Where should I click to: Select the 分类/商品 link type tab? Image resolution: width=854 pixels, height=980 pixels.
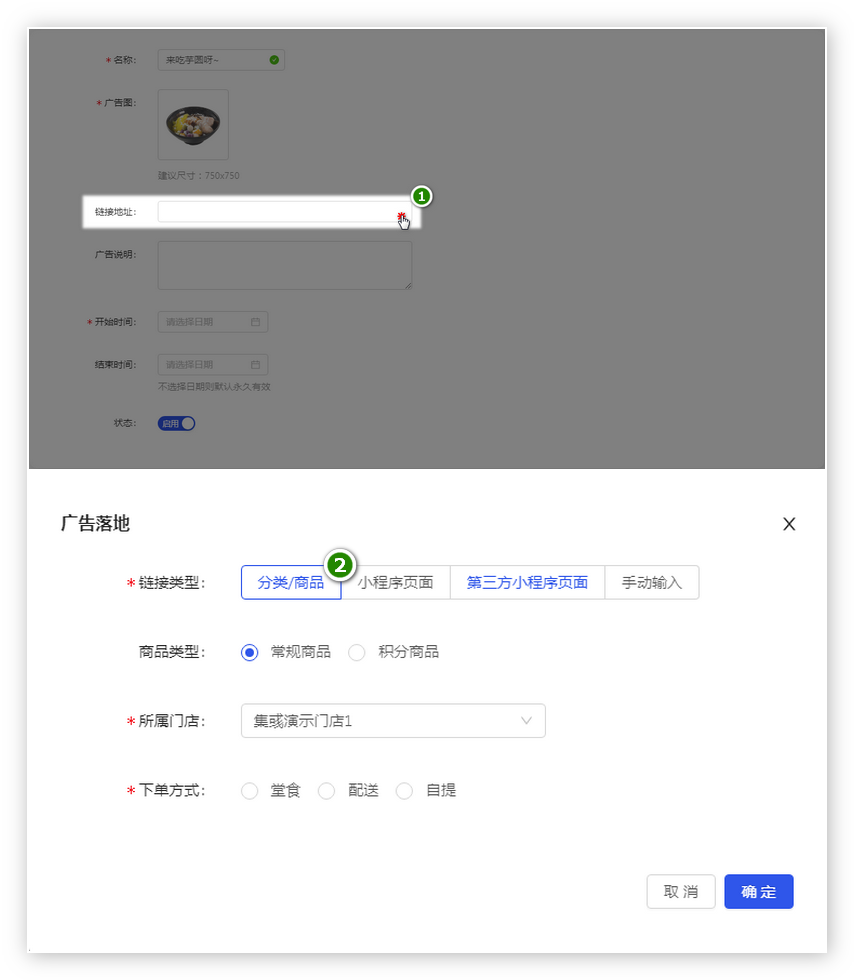[291, 582]
